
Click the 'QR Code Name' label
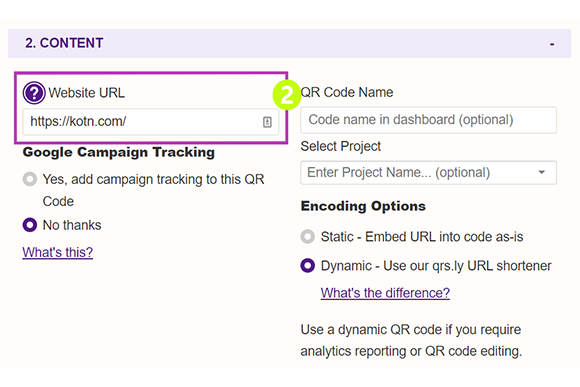(347, 92)
